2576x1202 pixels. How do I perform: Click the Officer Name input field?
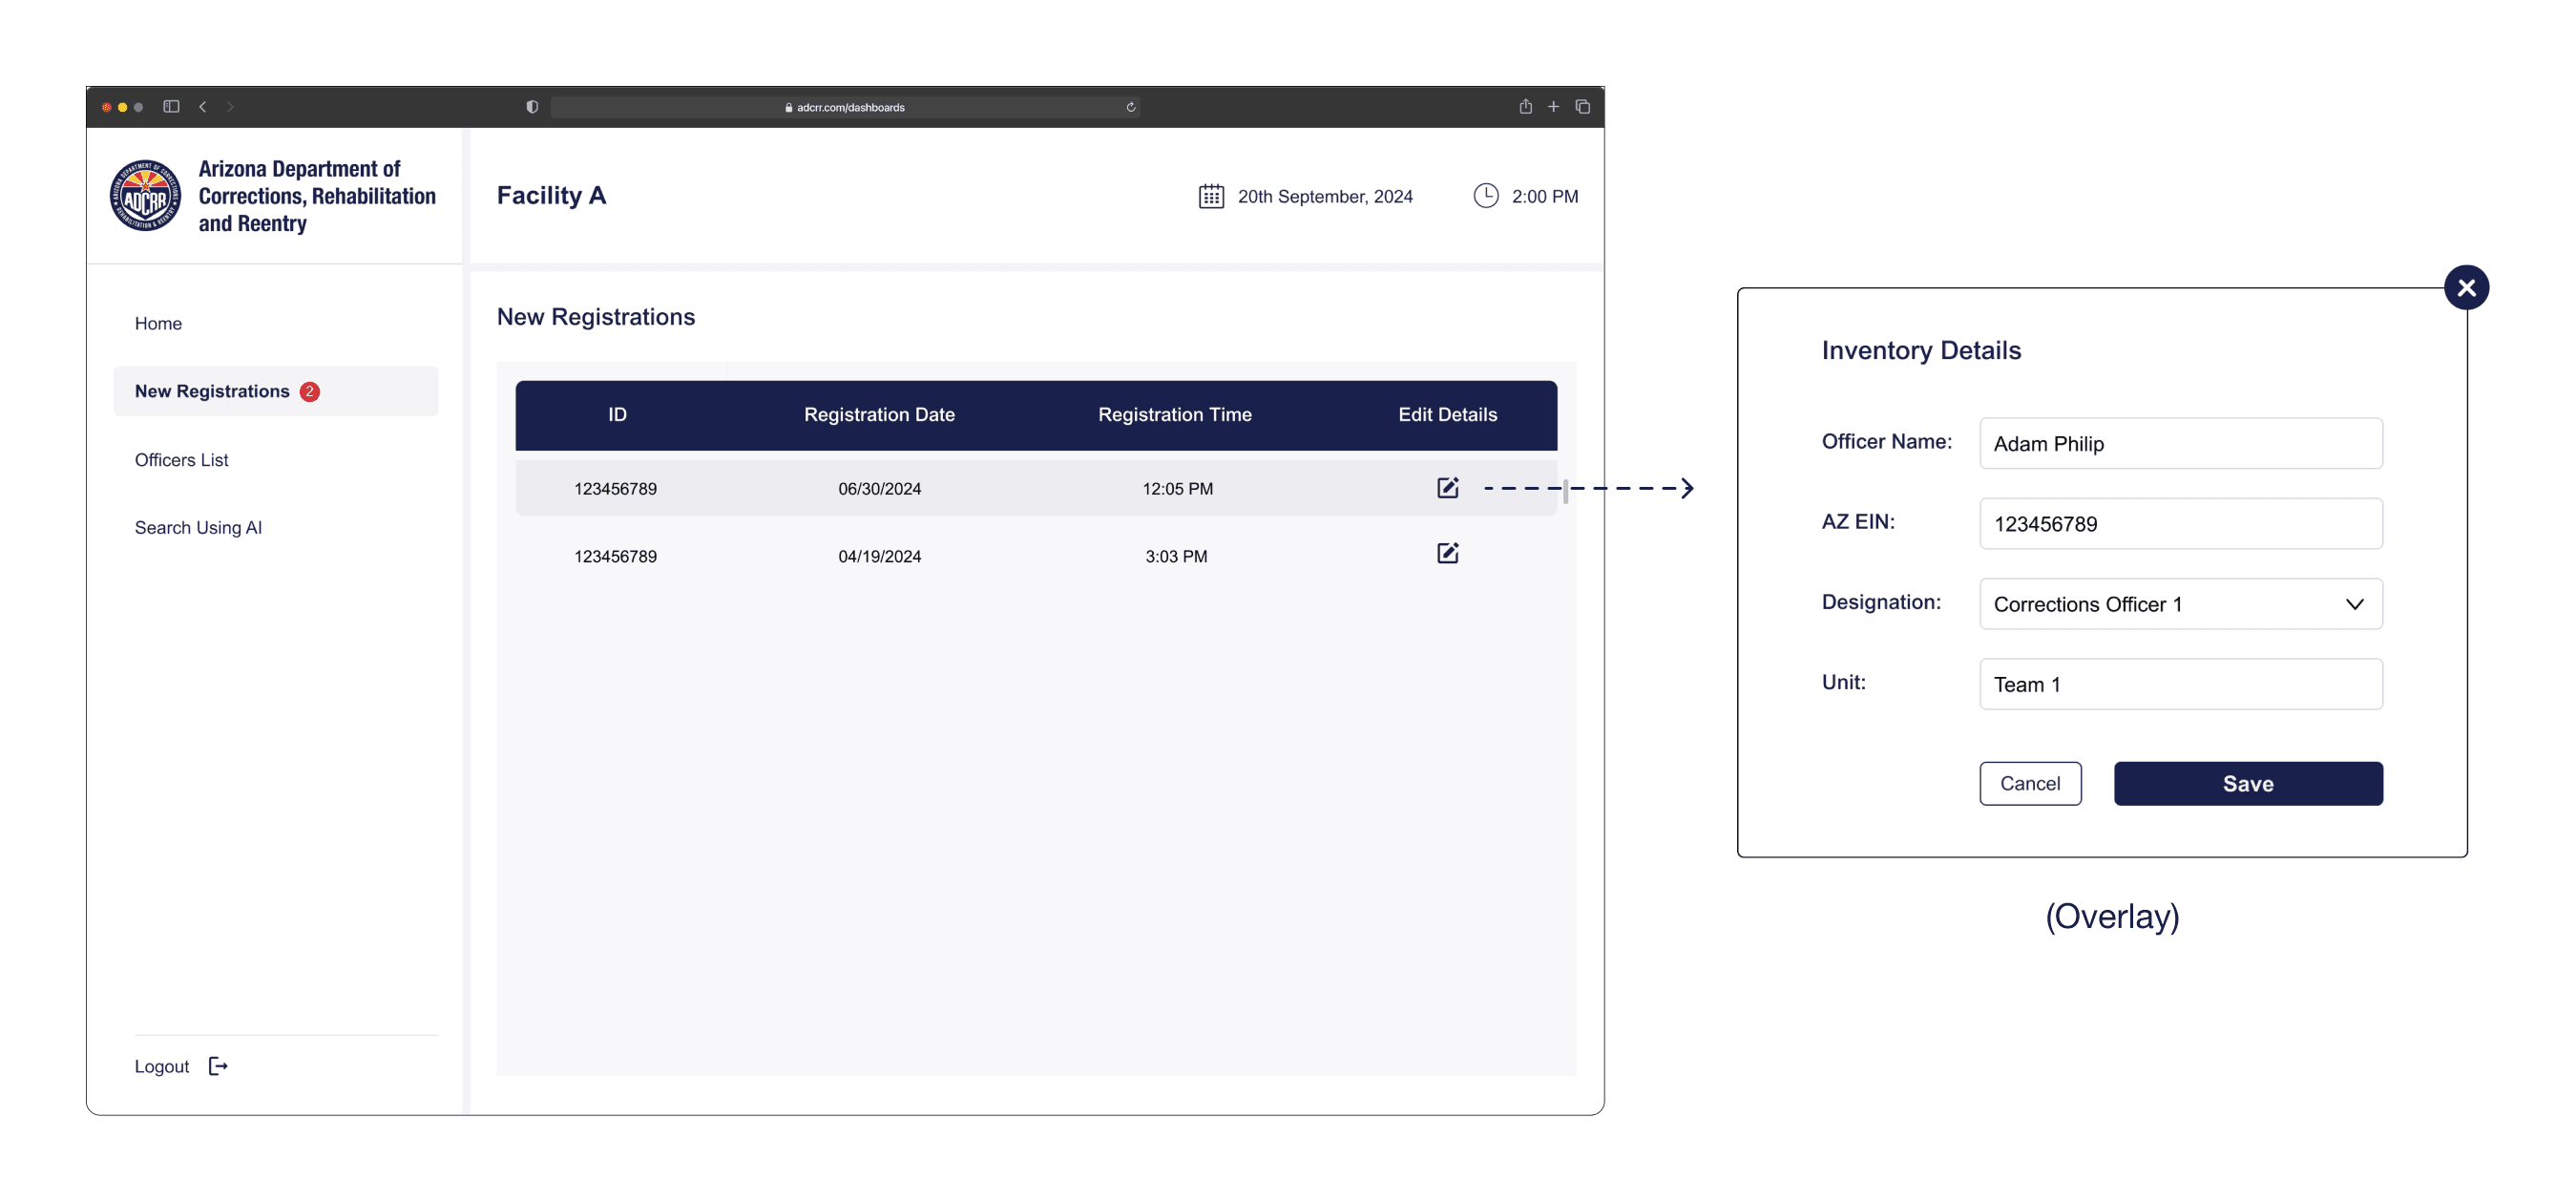pyautogui.click(x=2180, y=443)
